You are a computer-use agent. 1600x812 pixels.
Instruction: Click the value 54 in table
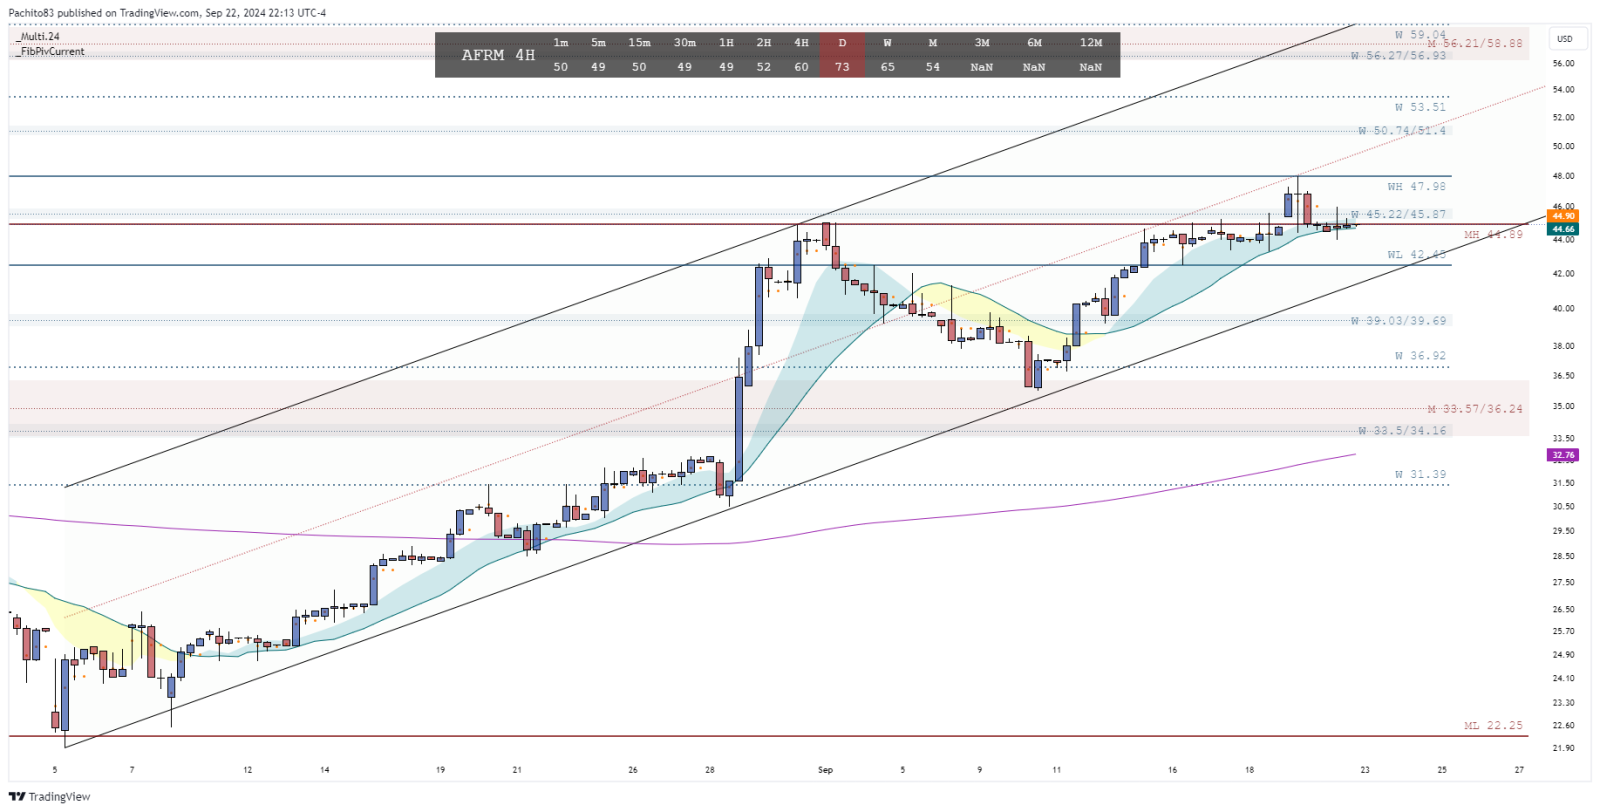pos(933,67)
